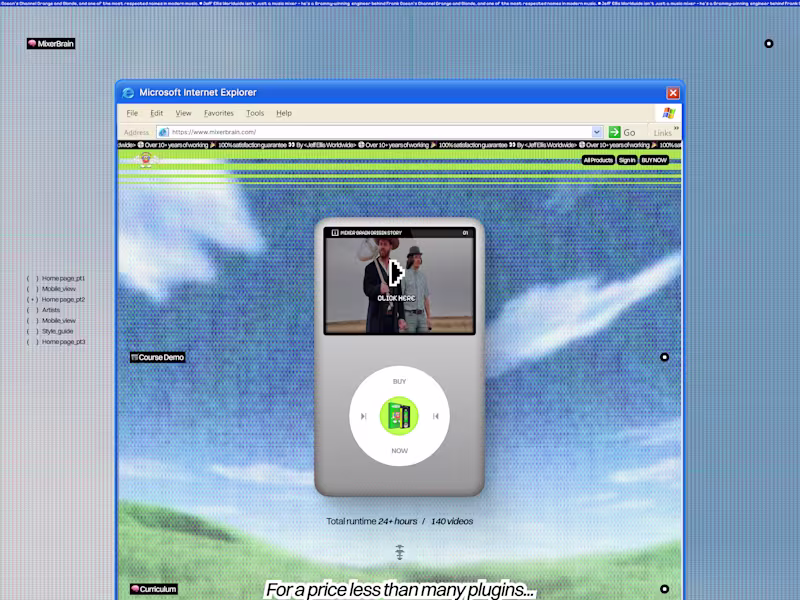Expand the Links toolbar chevron
Viewport: 800px width, 600px height.
tap(676, 129)
